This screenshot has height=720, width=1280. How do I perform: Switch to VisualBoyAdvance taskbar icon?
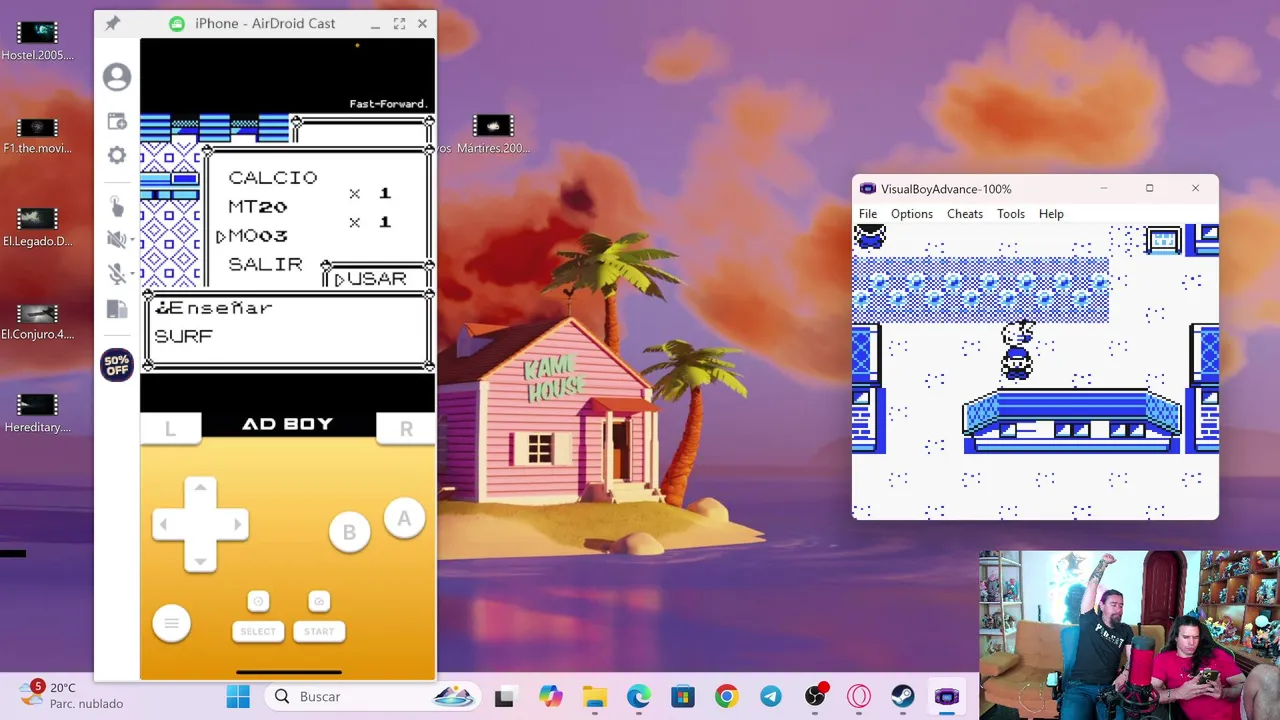(947, 697)
